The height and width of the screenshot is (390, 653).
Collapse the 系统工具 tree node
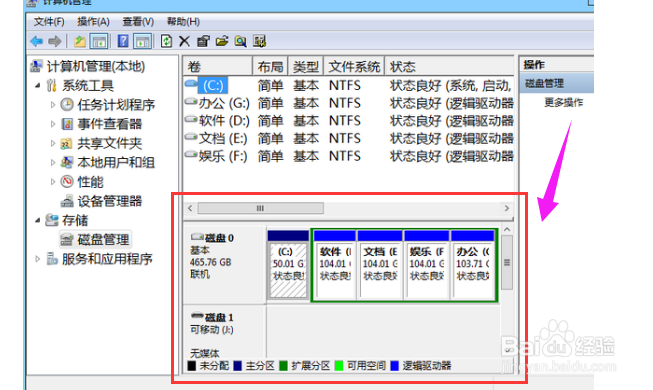coord(37,85)
